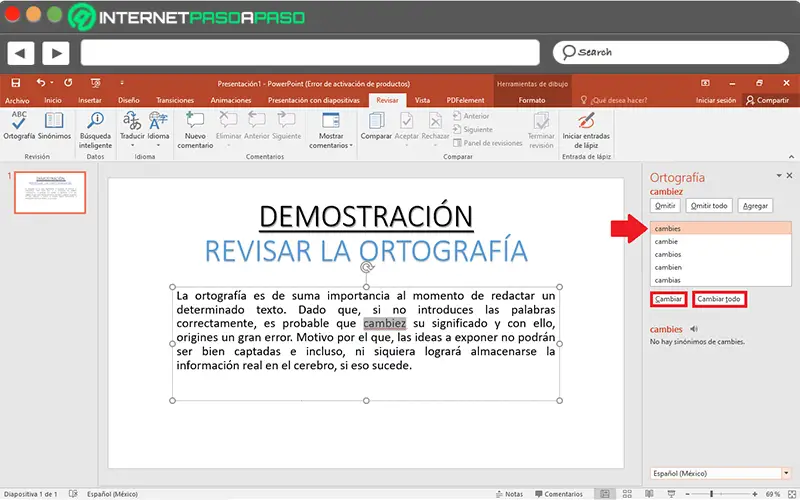Viewport: 800px width, 500px height.
Task: Play pronunciation speaker icon next to cambies
Action: pyautogui.click(x=694, y=328)
